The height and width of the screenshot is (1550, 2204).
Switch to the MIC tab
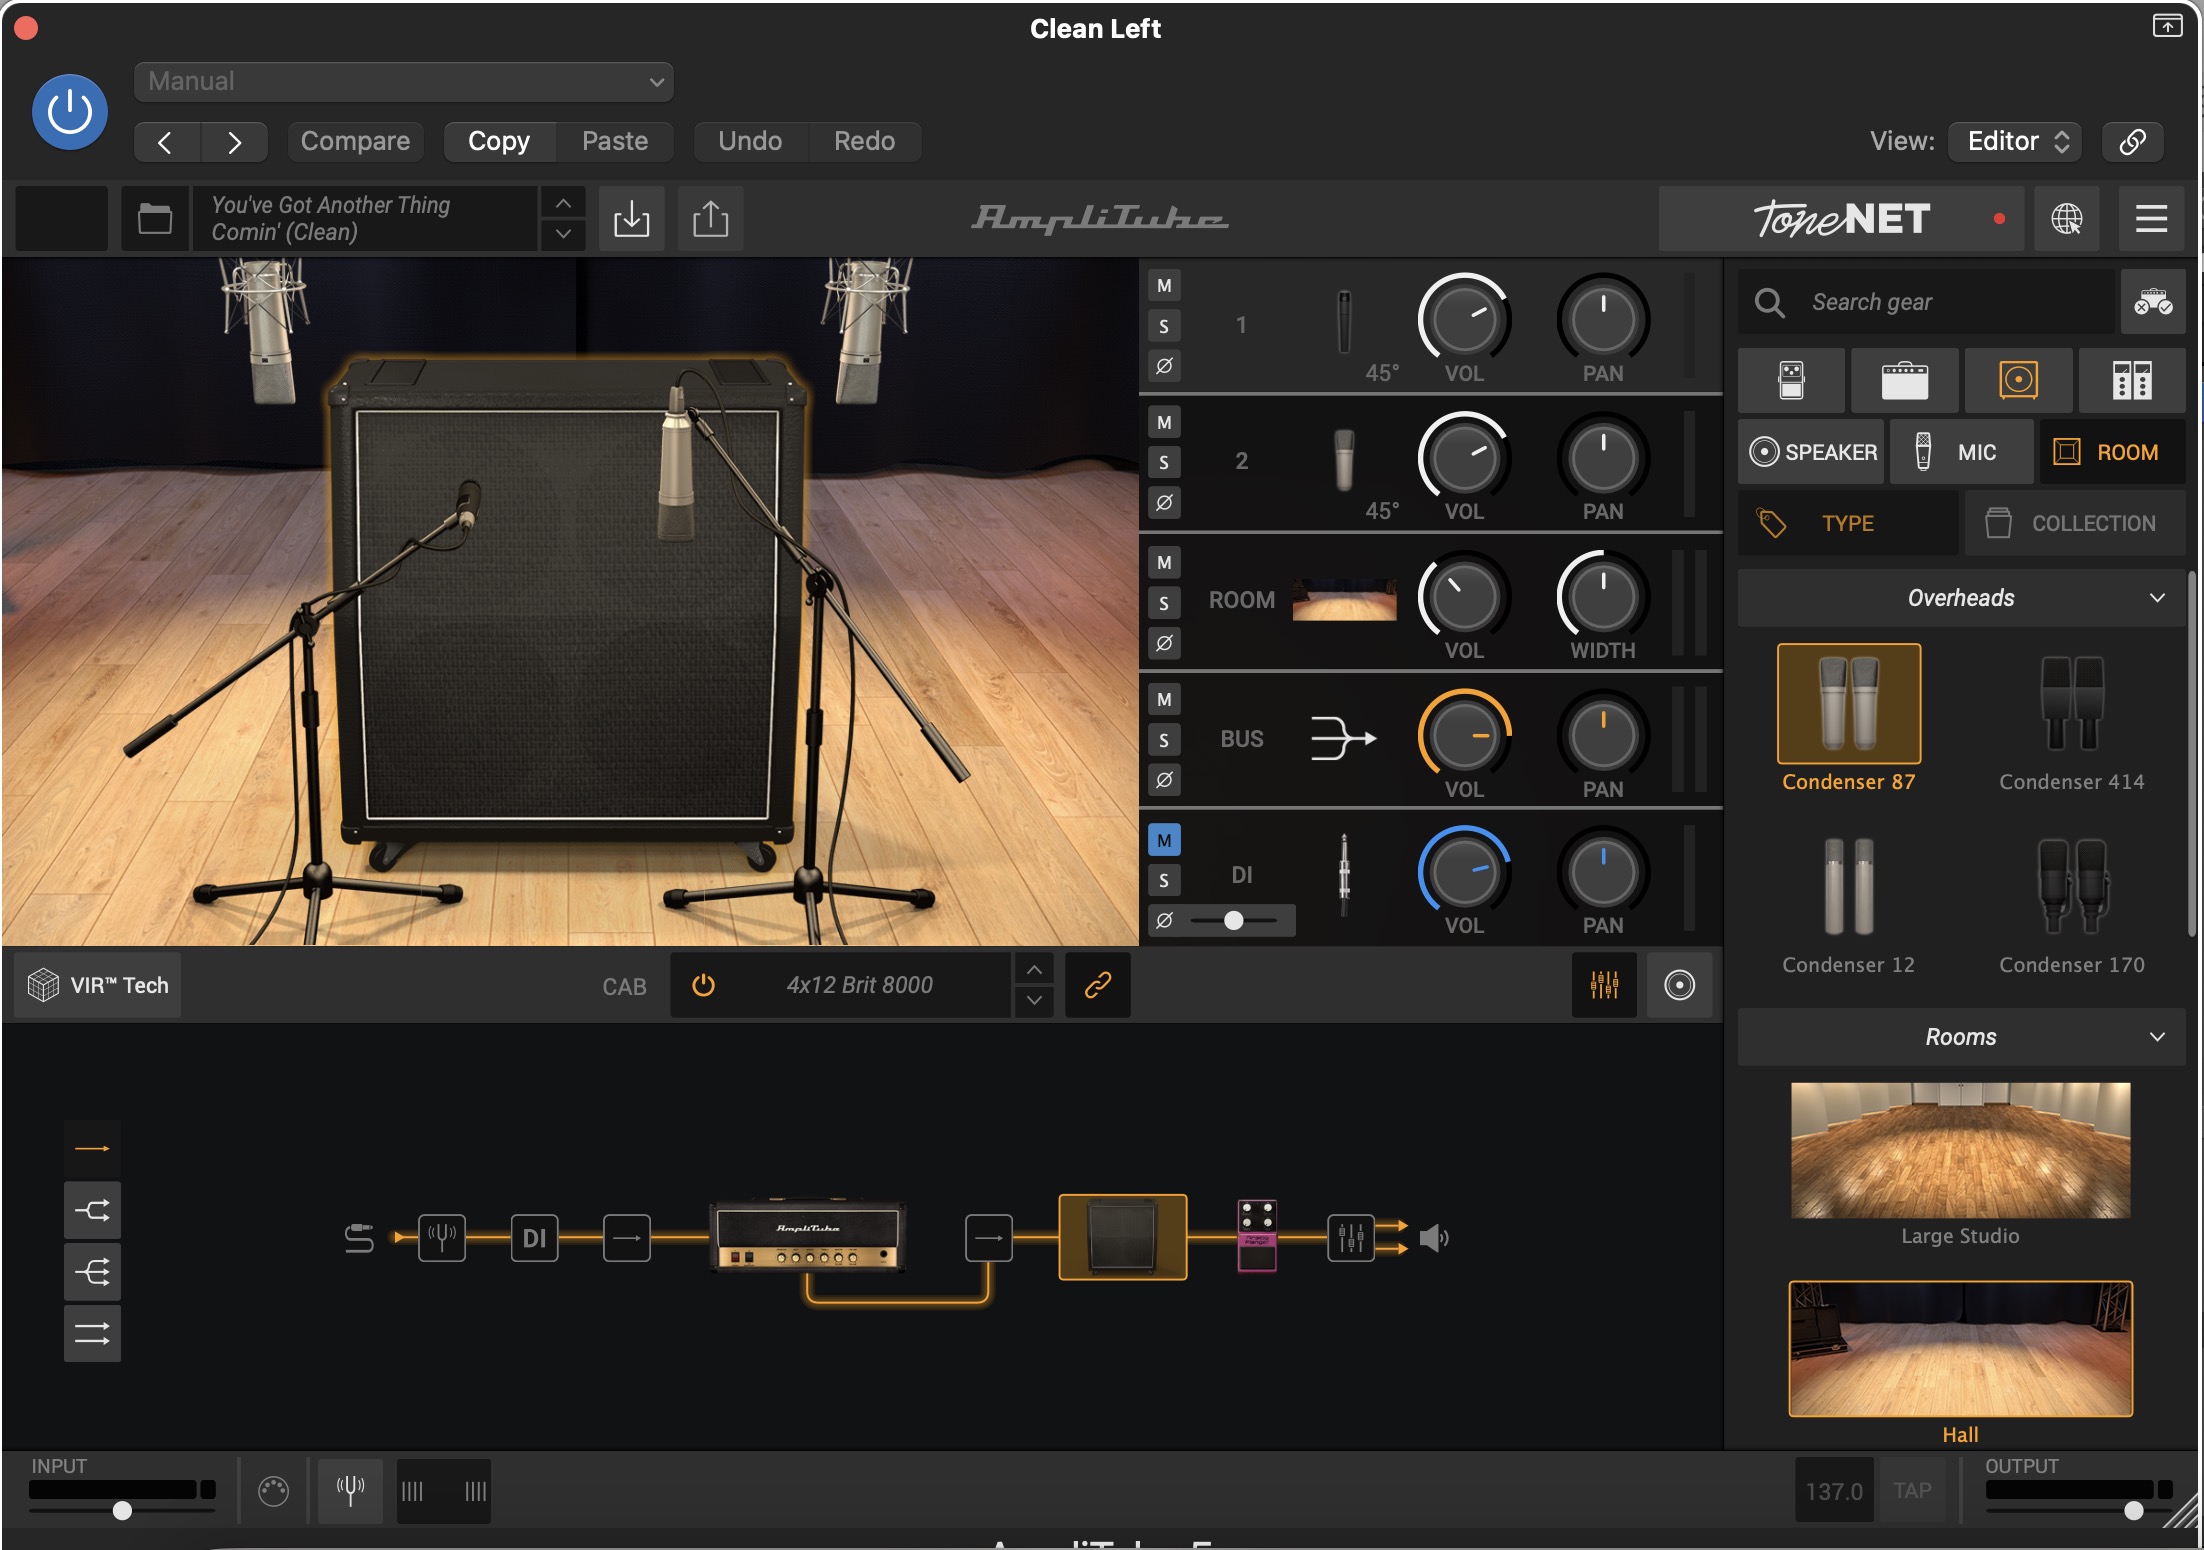click(1958, 452)
